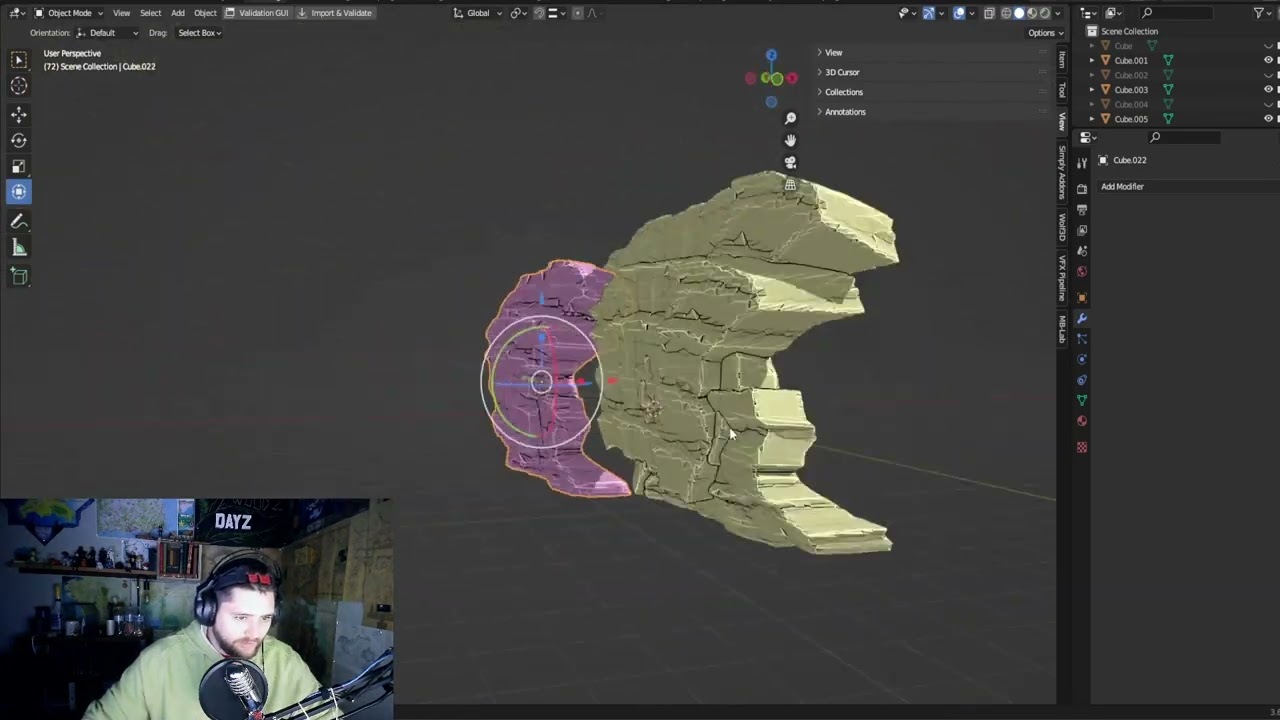
Task: Select the Transform tool
Action: tap(19, 192)
